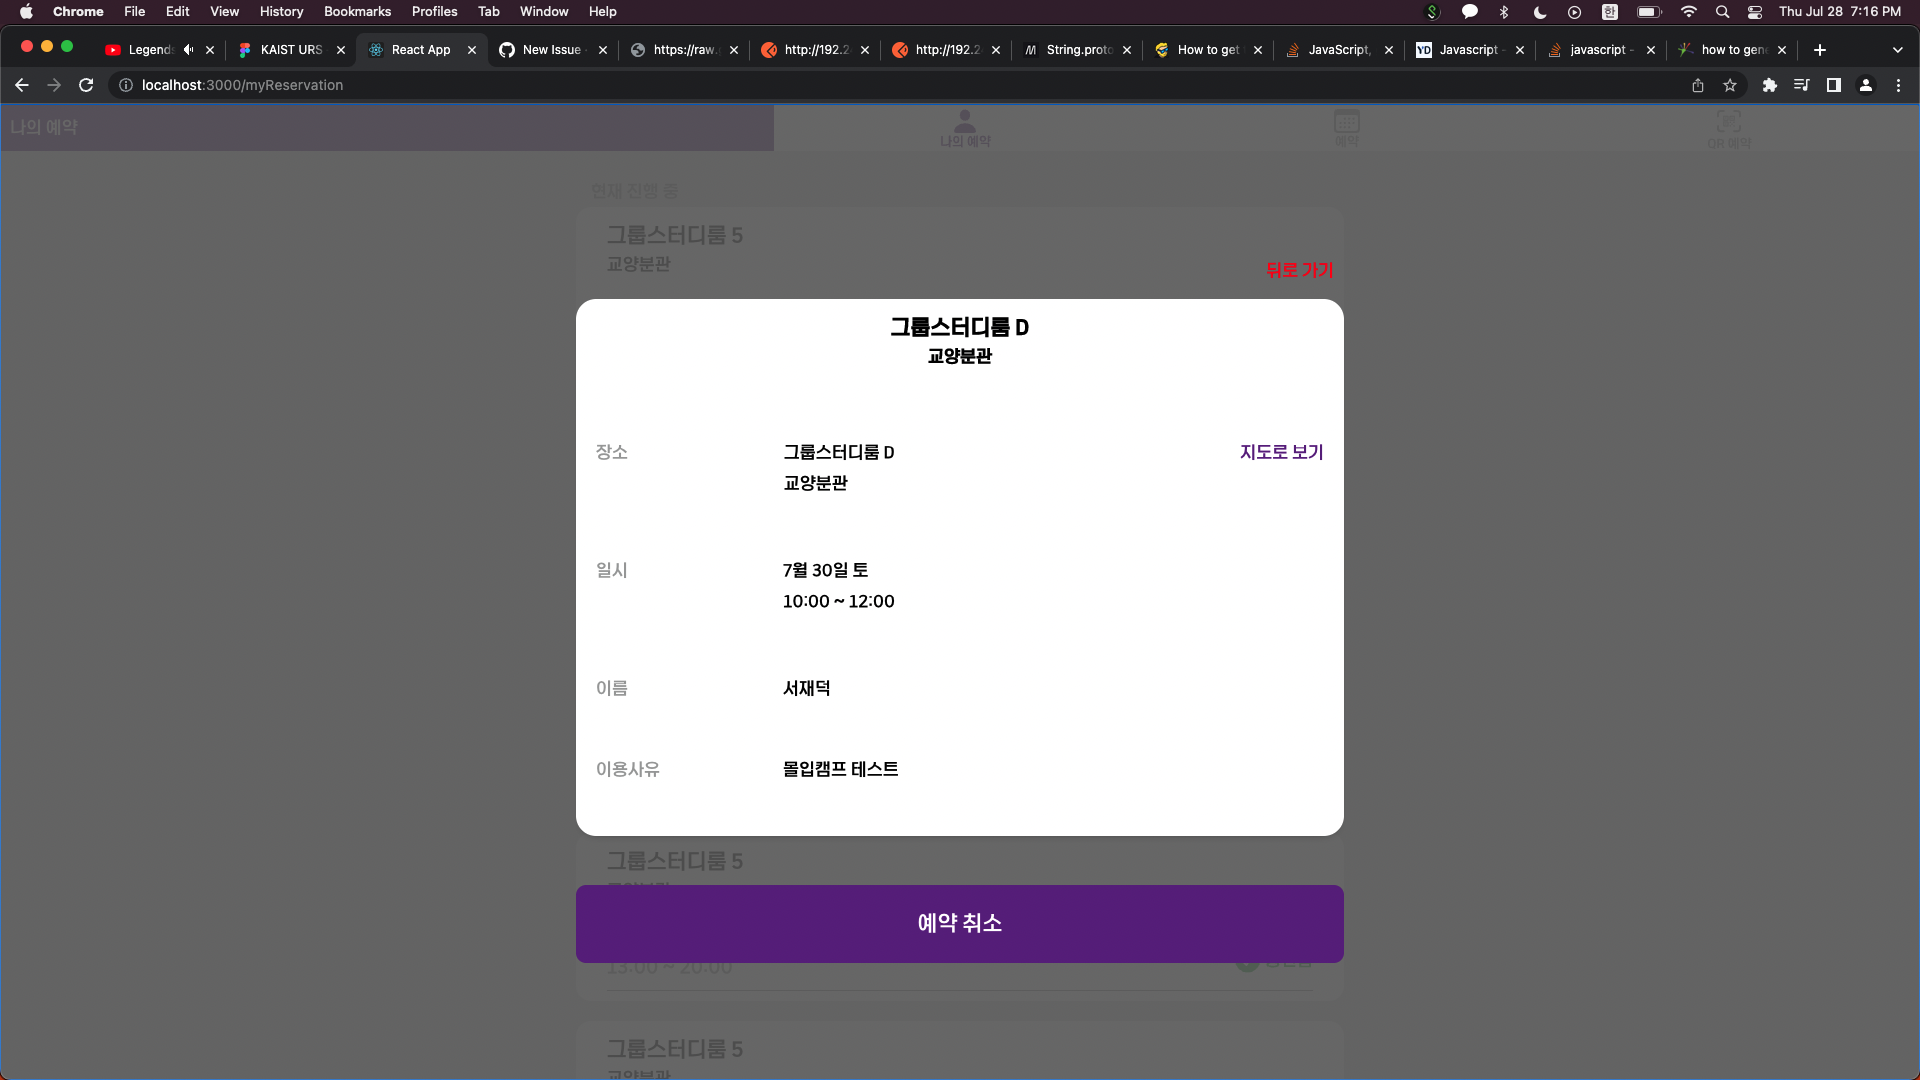Toggle Do Not Disturb moon icon
1920x1080 pixels.
1539,12
